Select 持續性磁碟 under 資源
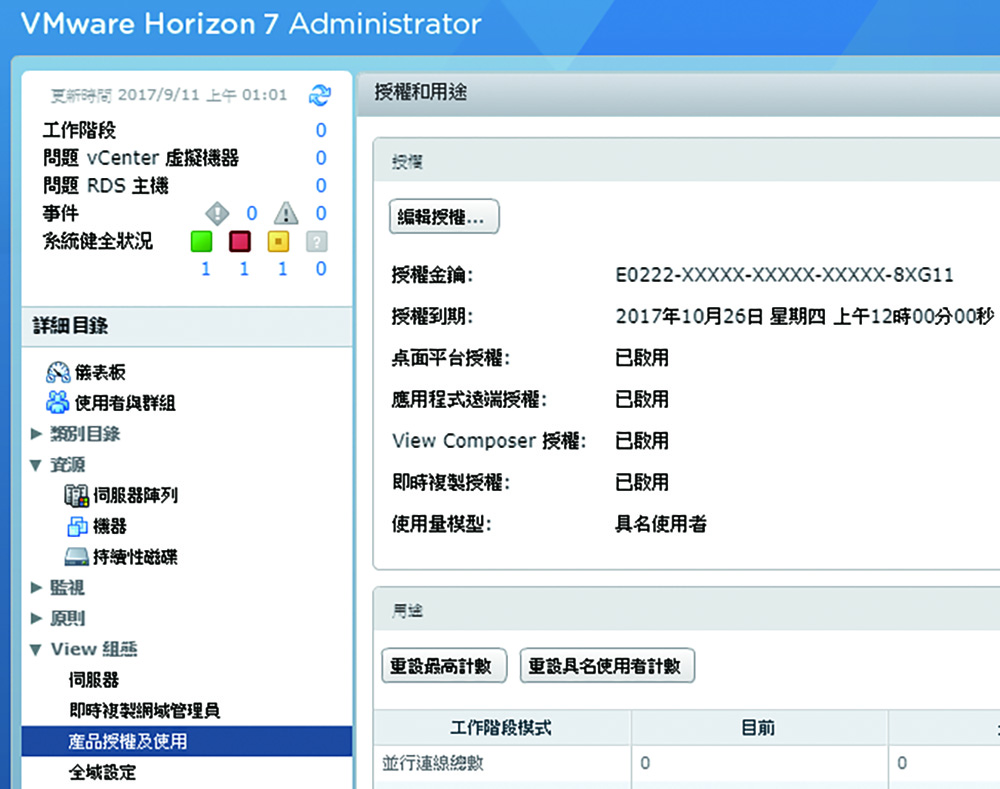 click(x=135, y=557)
